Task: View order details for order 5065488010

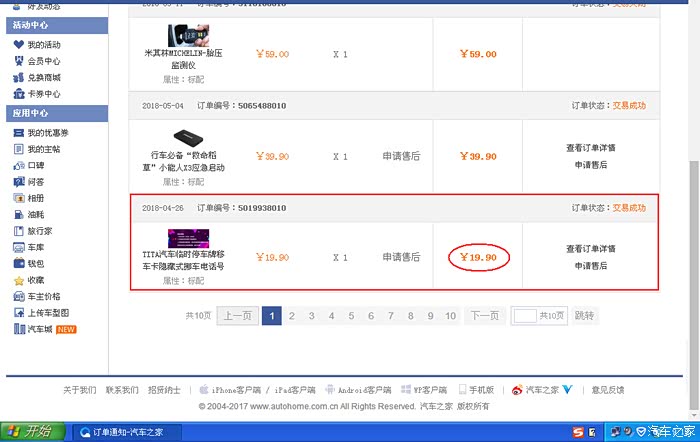Action: pyautogui.click(x=591, y=148)
